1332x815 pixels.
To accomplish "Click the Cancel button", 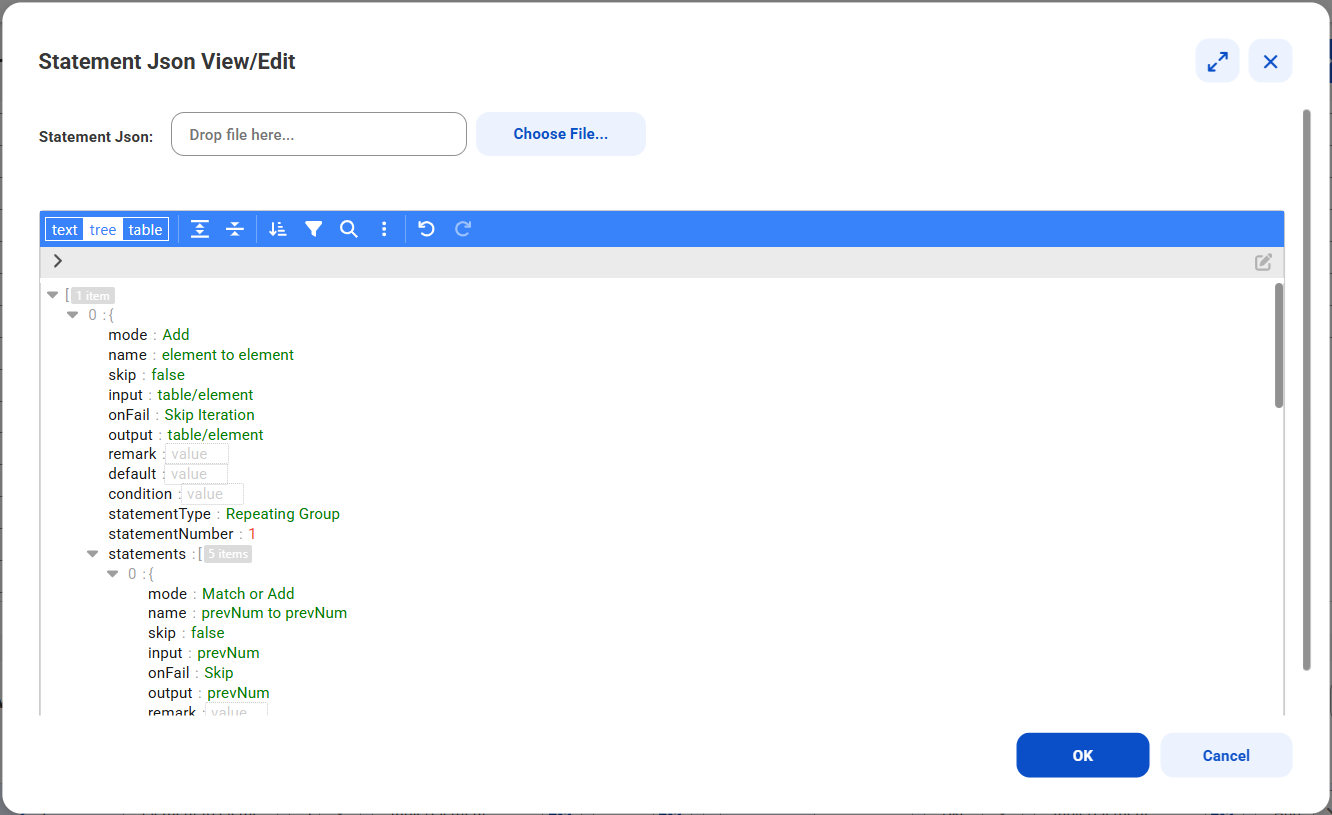I will [x=1227, y=755].
